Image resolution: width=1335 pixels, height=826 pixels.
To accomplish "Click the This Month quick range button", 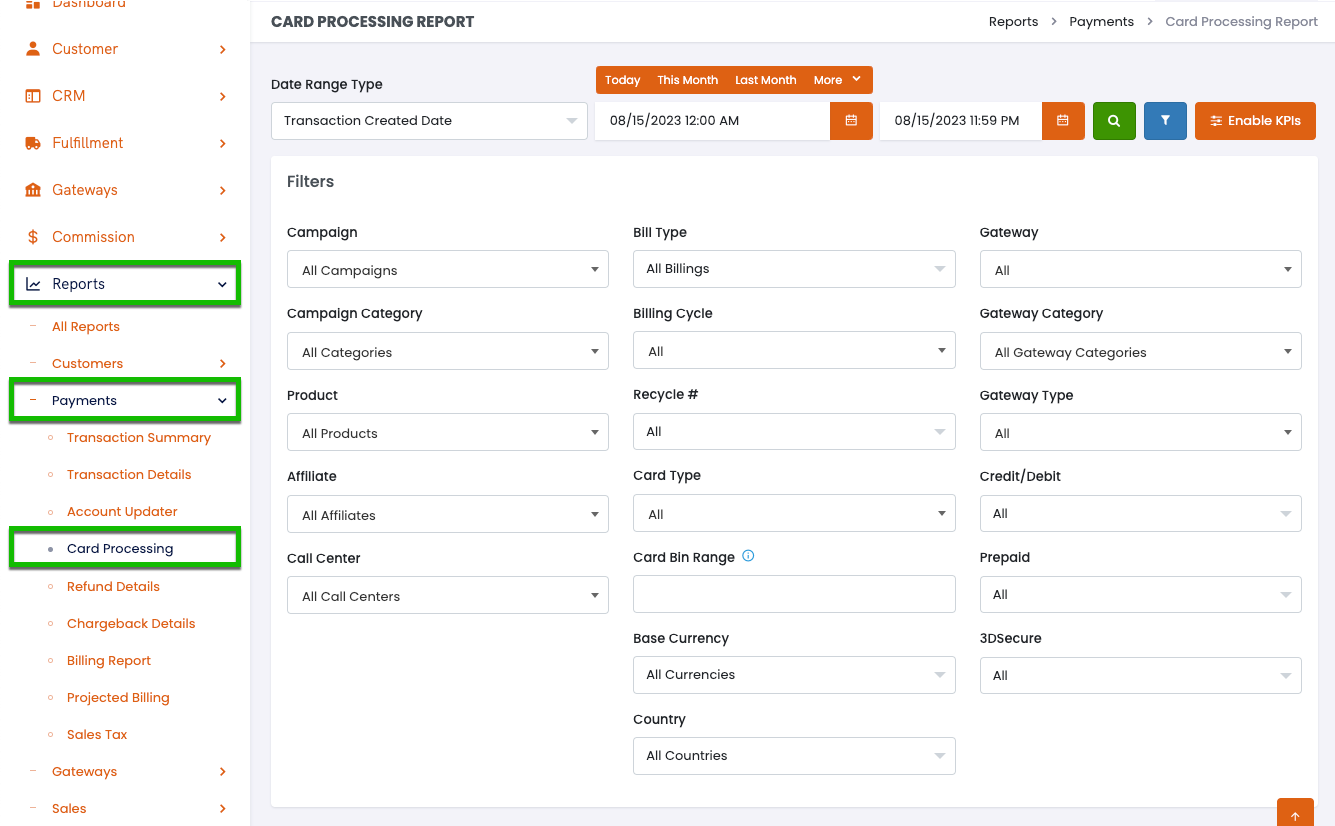I will click(x=687, y=80).
